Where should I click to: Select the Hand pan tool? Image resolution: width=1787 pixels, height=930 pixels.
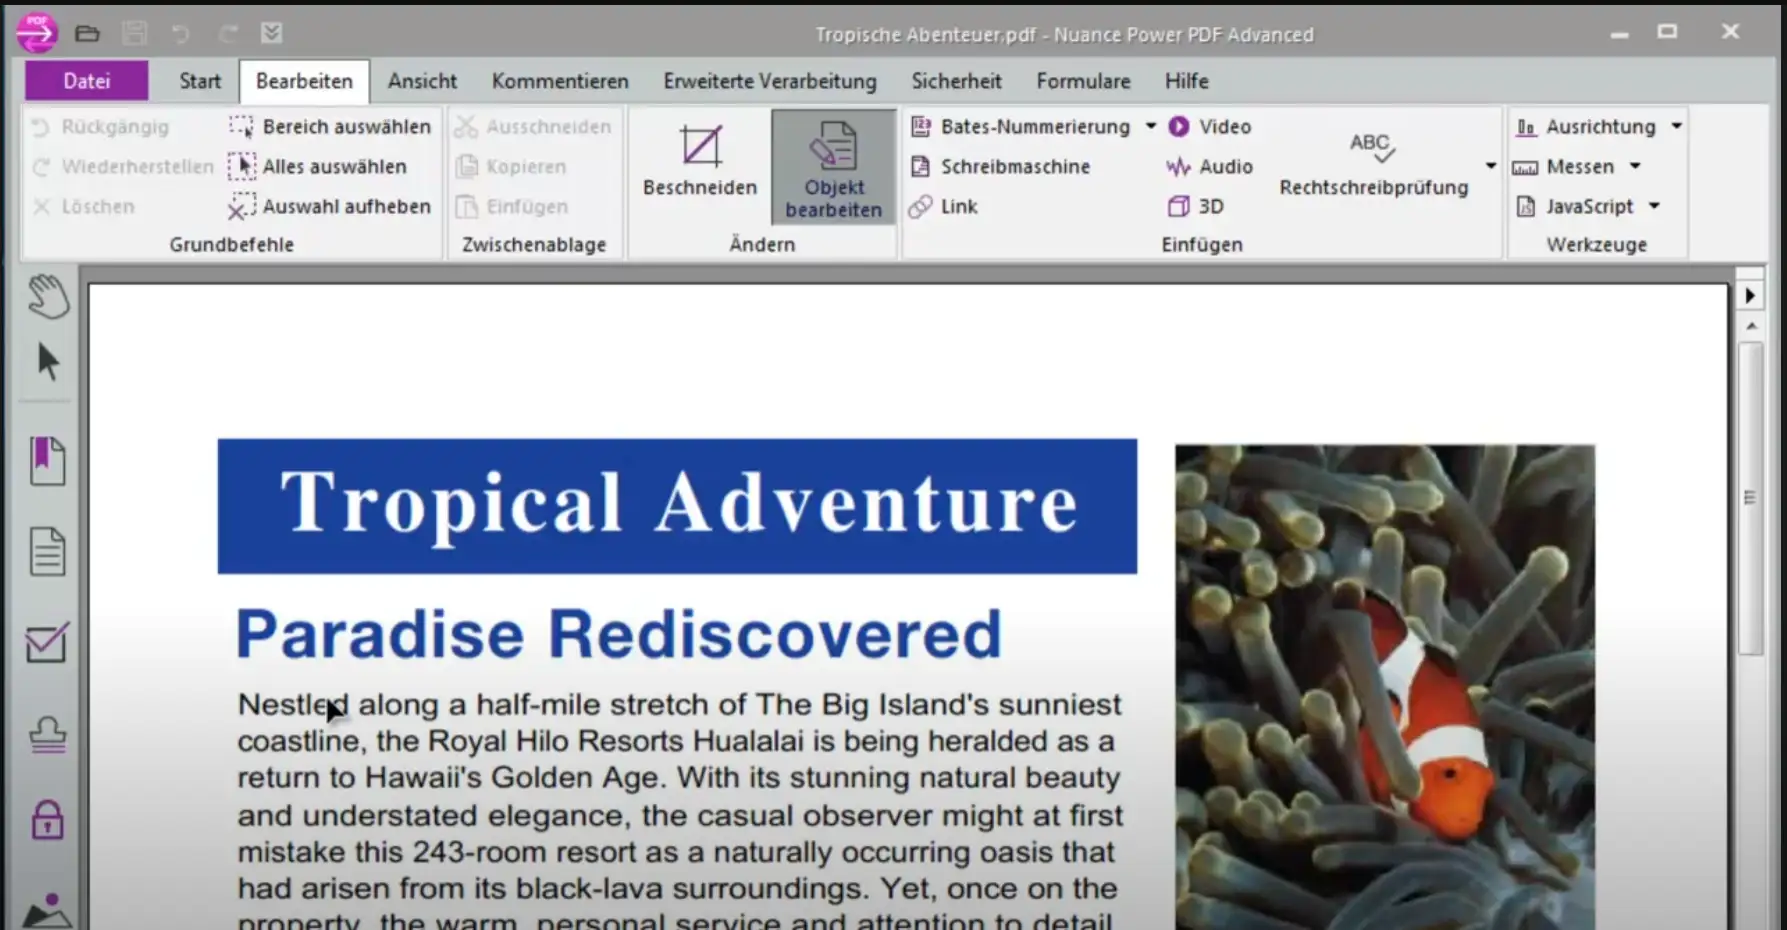pos(48,297)
